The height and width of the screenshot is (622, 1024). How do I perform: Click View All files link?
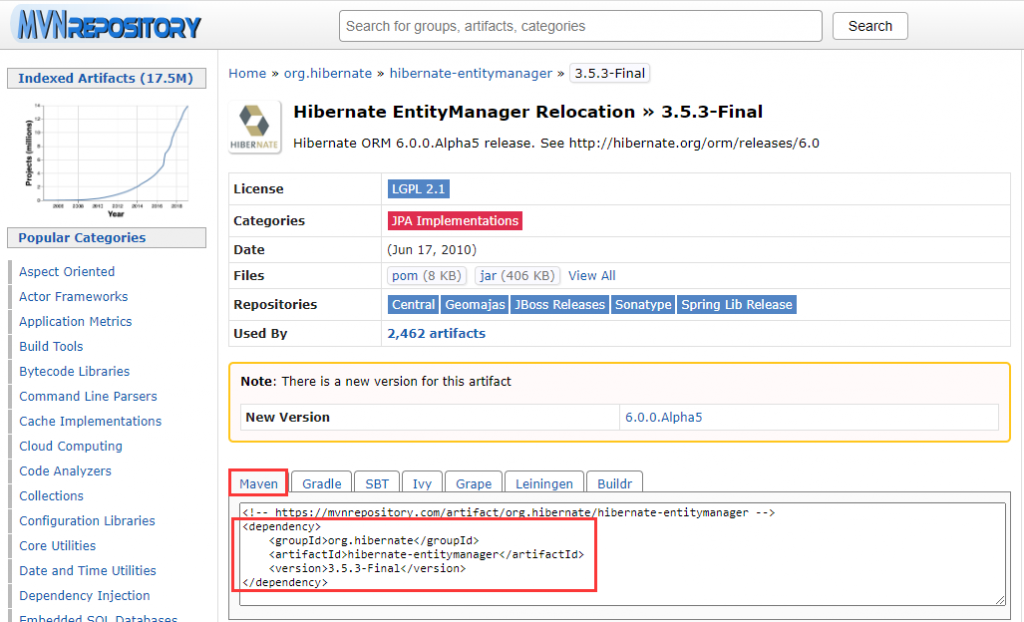click(592, 276)
